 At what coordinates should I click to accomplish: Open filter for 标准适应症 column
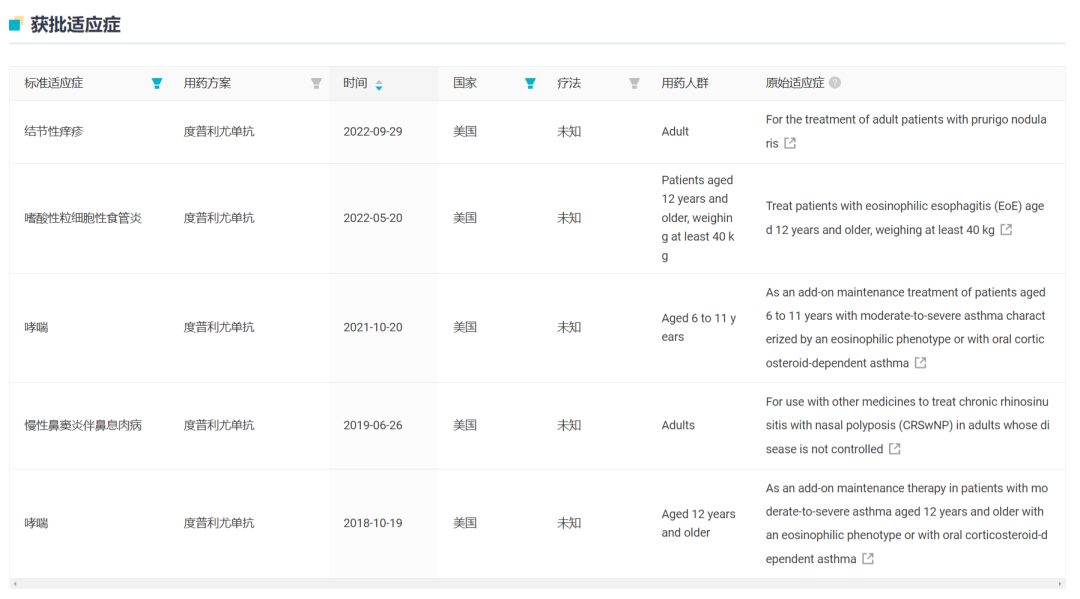pyautogui.click(x=157, y=83)
